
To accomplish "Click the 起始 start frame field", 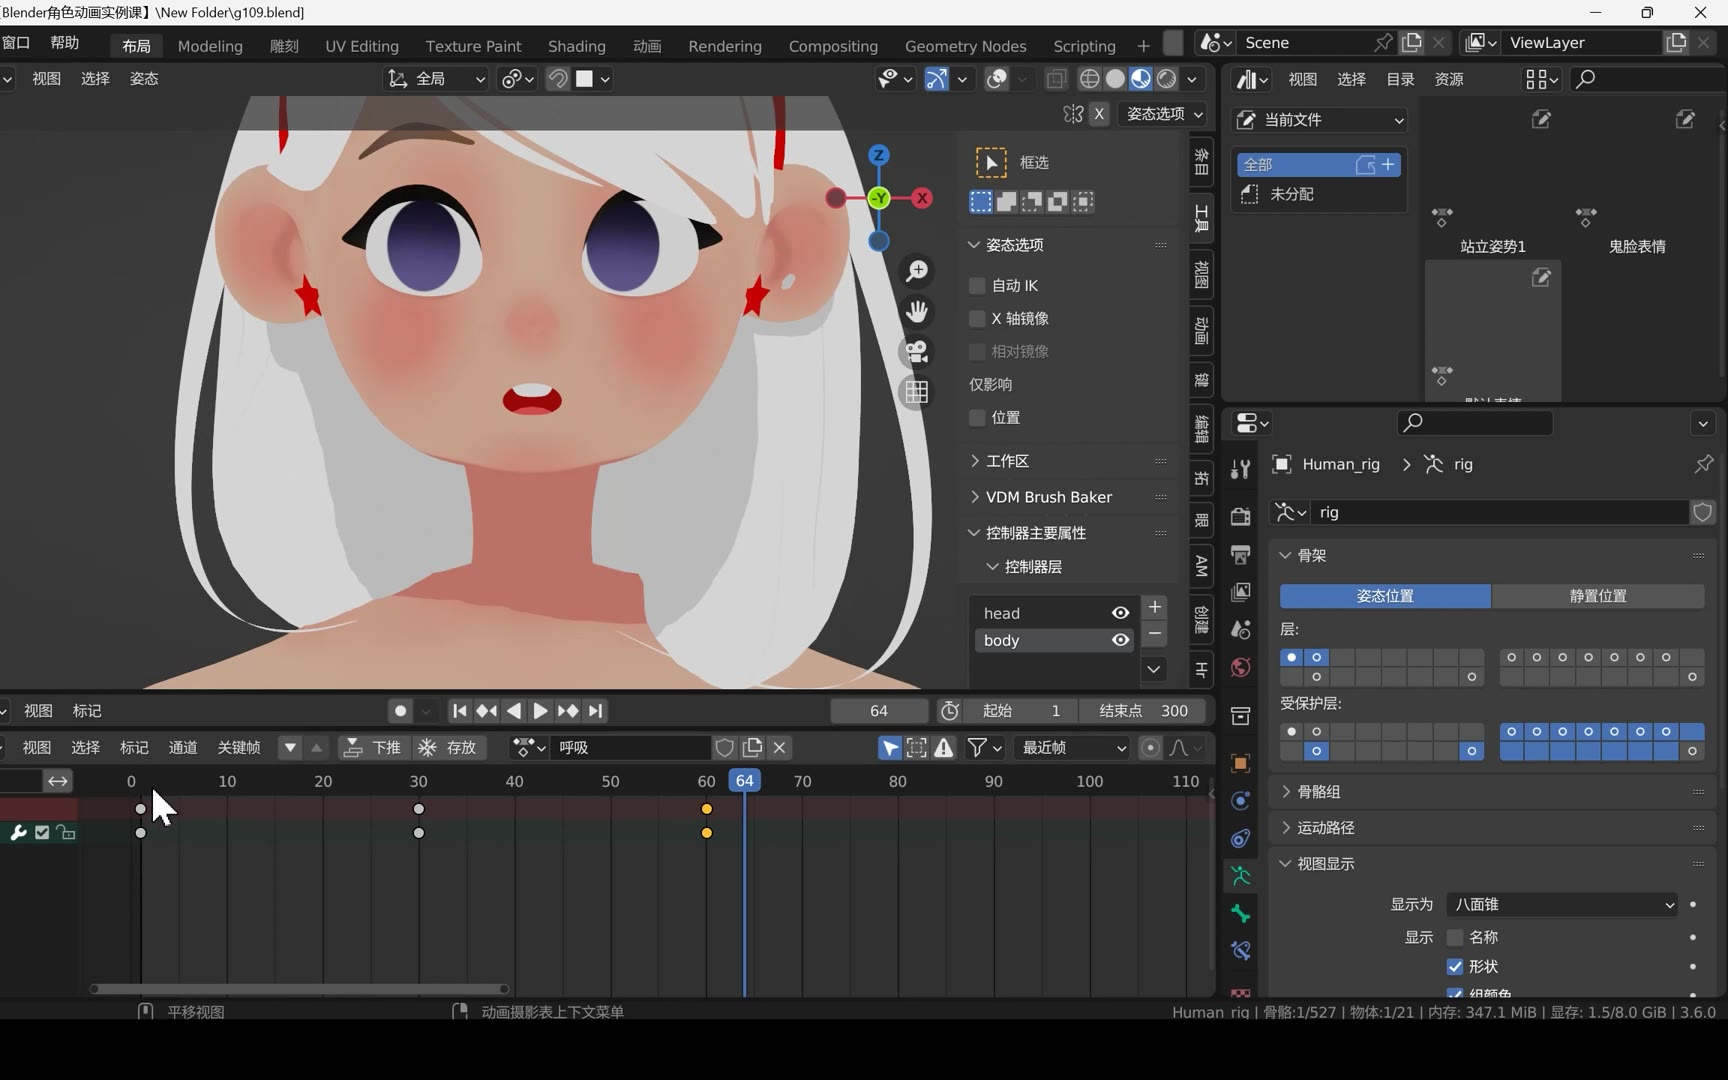I will click(1021, 711).
